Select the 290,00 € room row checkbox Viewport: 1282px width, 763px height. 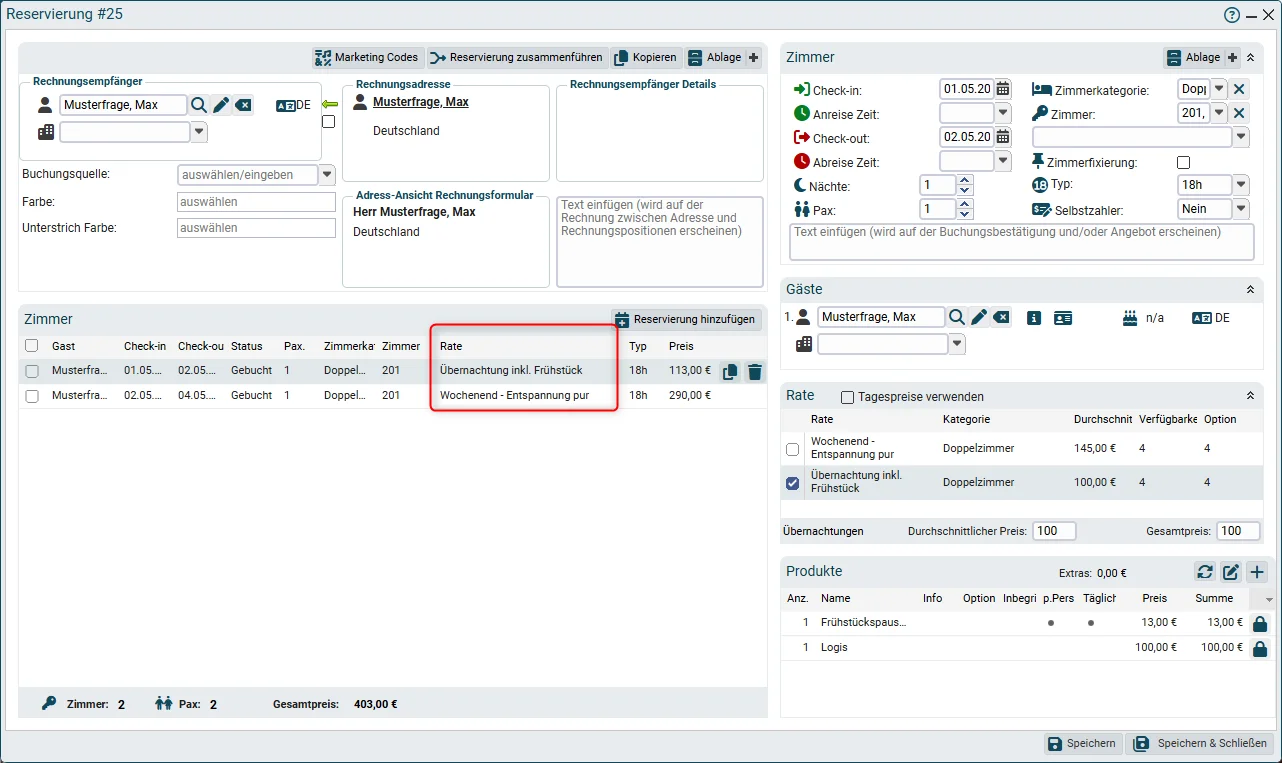[32, 396]
